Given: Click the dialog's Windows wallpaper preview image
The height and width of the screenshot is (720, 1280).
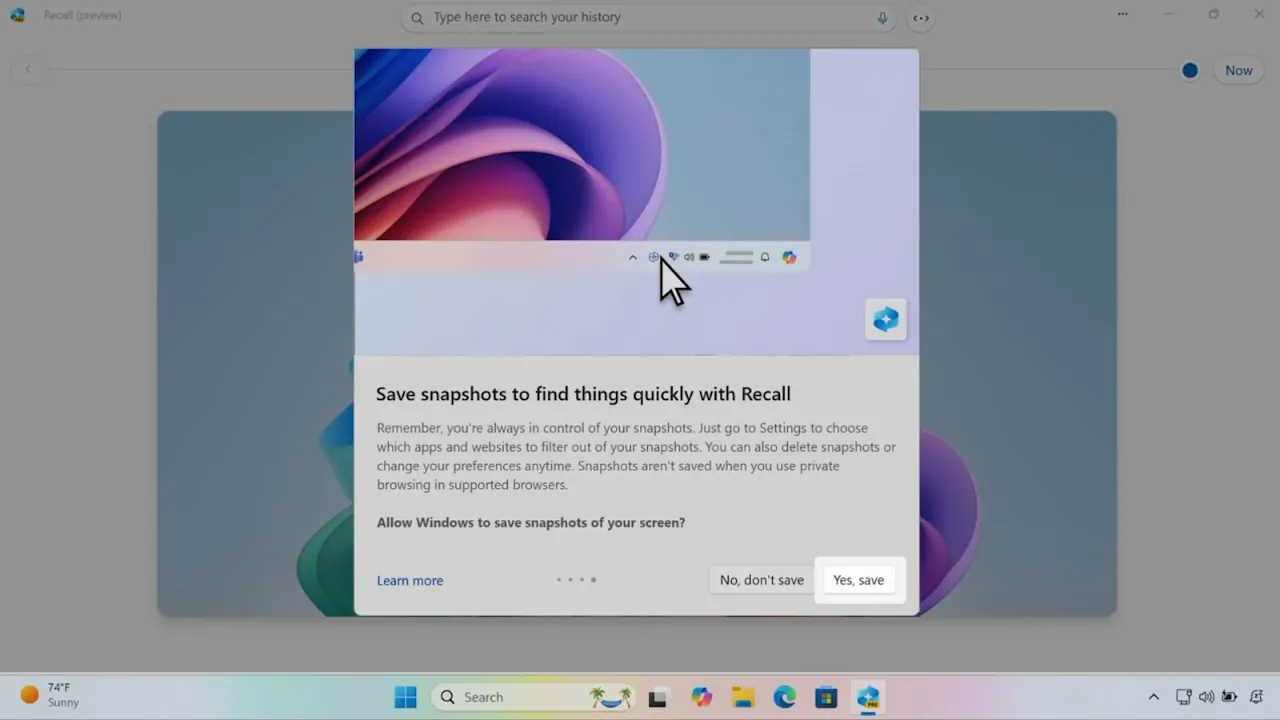Looking at the screenshot, I should pos(582,145).
